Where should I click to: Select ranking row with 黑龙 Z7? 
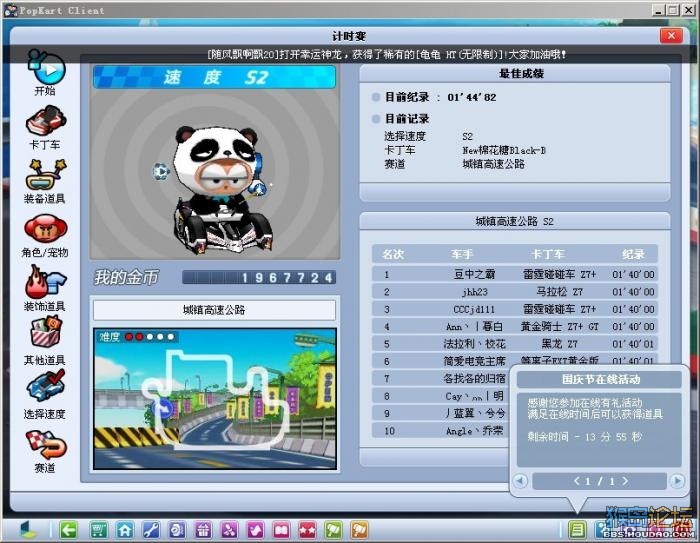tap(515, 344)
